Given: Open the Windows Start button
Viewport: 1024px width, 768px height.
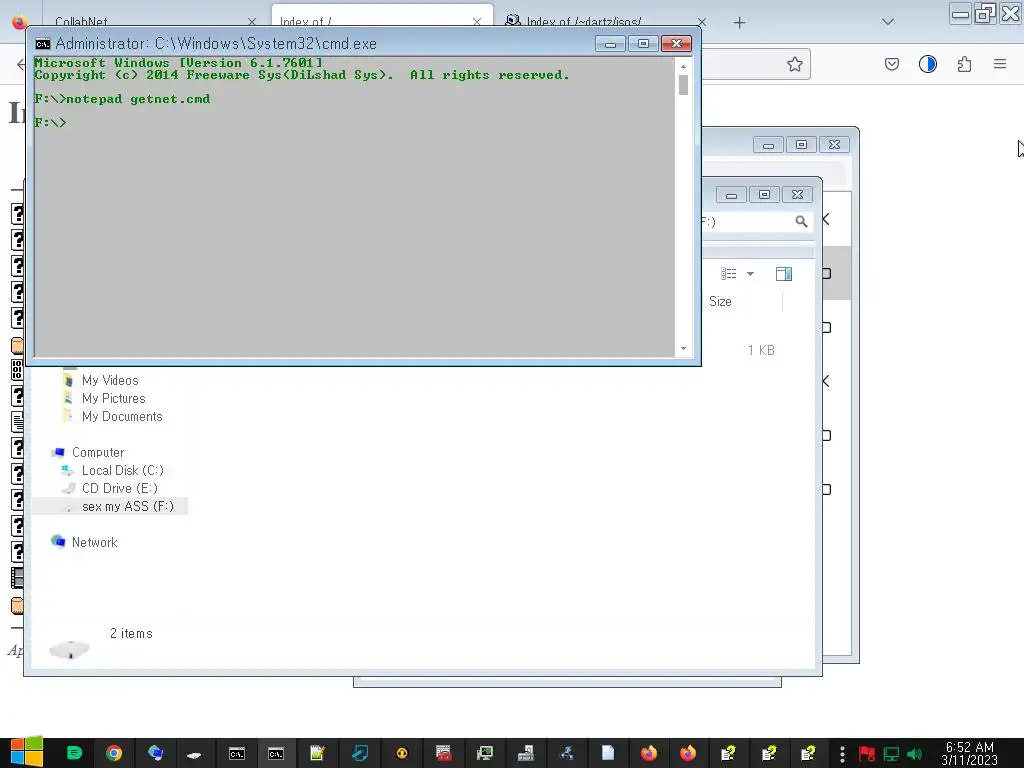Looking at the screenshot, I should (x=26, y=753).
